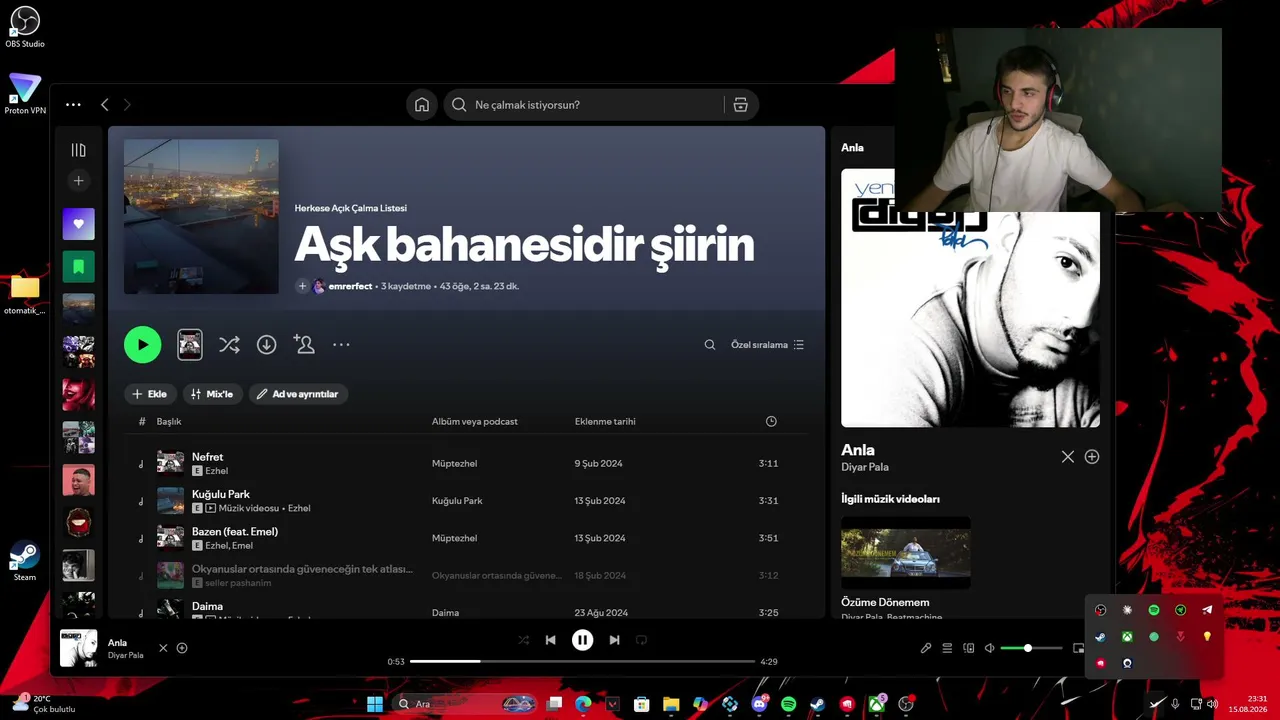The height and width of the screenshot is (720, 1280).
Task: Click the playlist cover image
Action: [x=201, y=216]
